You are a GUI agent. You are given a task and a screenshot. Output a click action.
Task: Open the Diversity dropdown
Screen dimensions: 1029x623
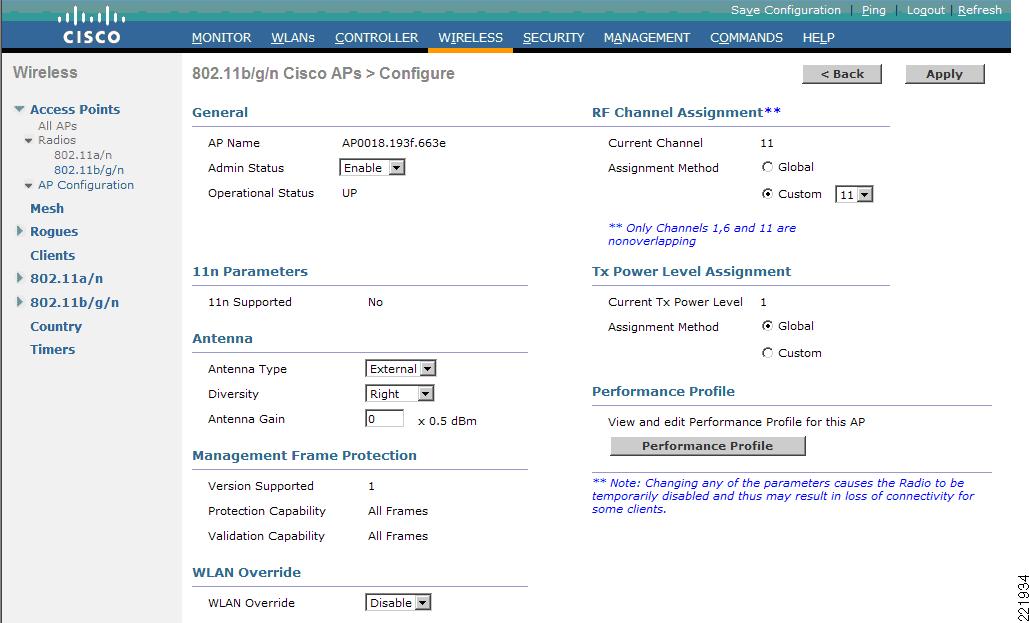(x=400, y=394)
